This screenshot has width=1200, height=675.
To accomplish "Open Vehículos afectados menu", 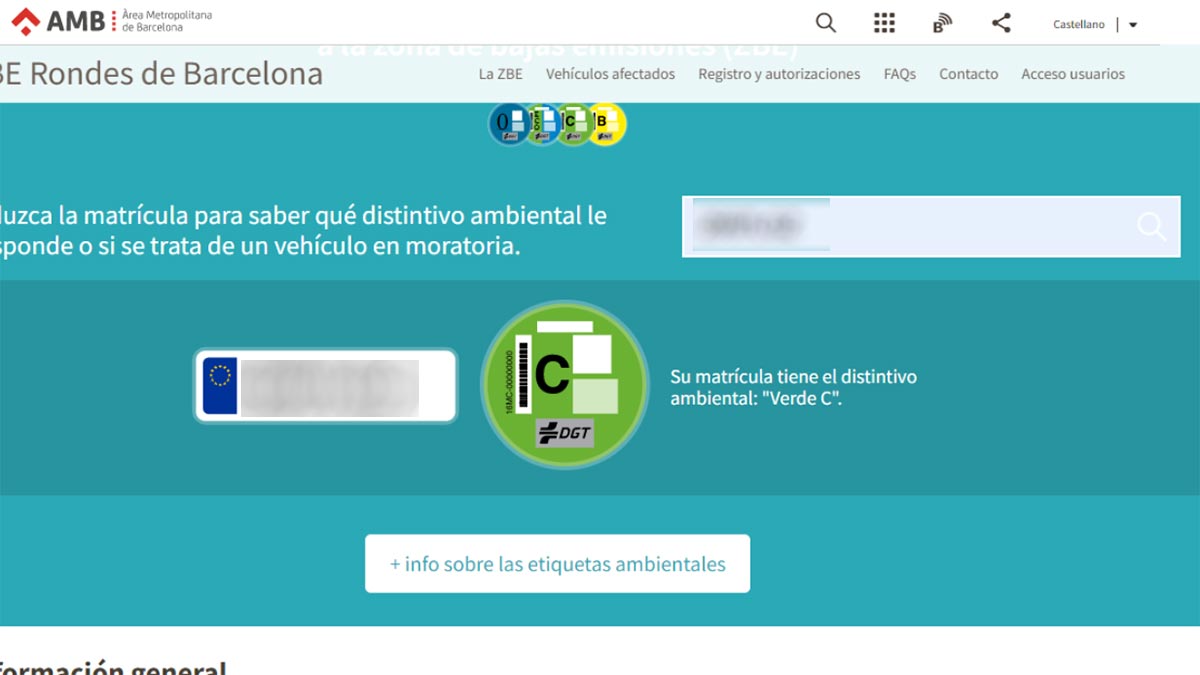I will click(610, 74).
